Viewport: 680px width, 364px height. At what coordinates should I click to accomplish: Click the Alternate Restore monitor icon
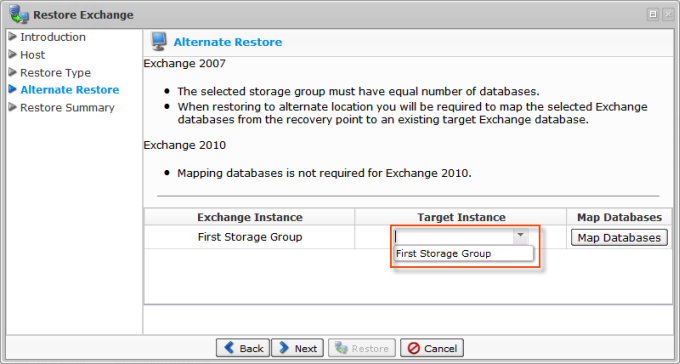click(158, 42)
